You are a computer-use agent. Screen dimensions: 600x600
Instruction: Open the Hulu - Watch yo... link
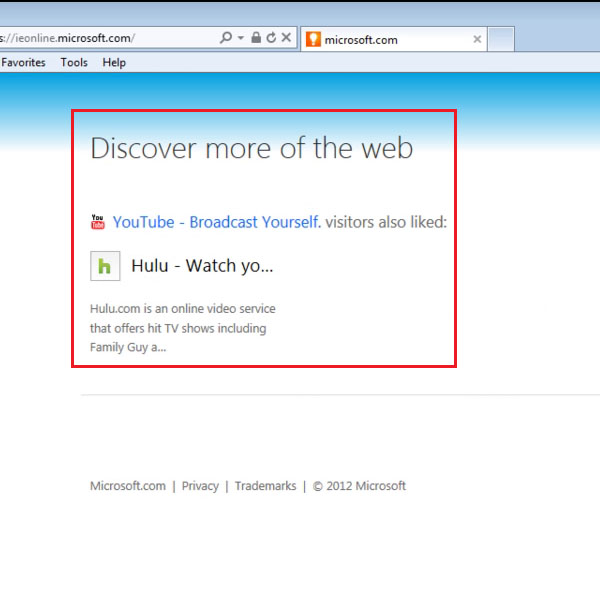tap(202, 266)
